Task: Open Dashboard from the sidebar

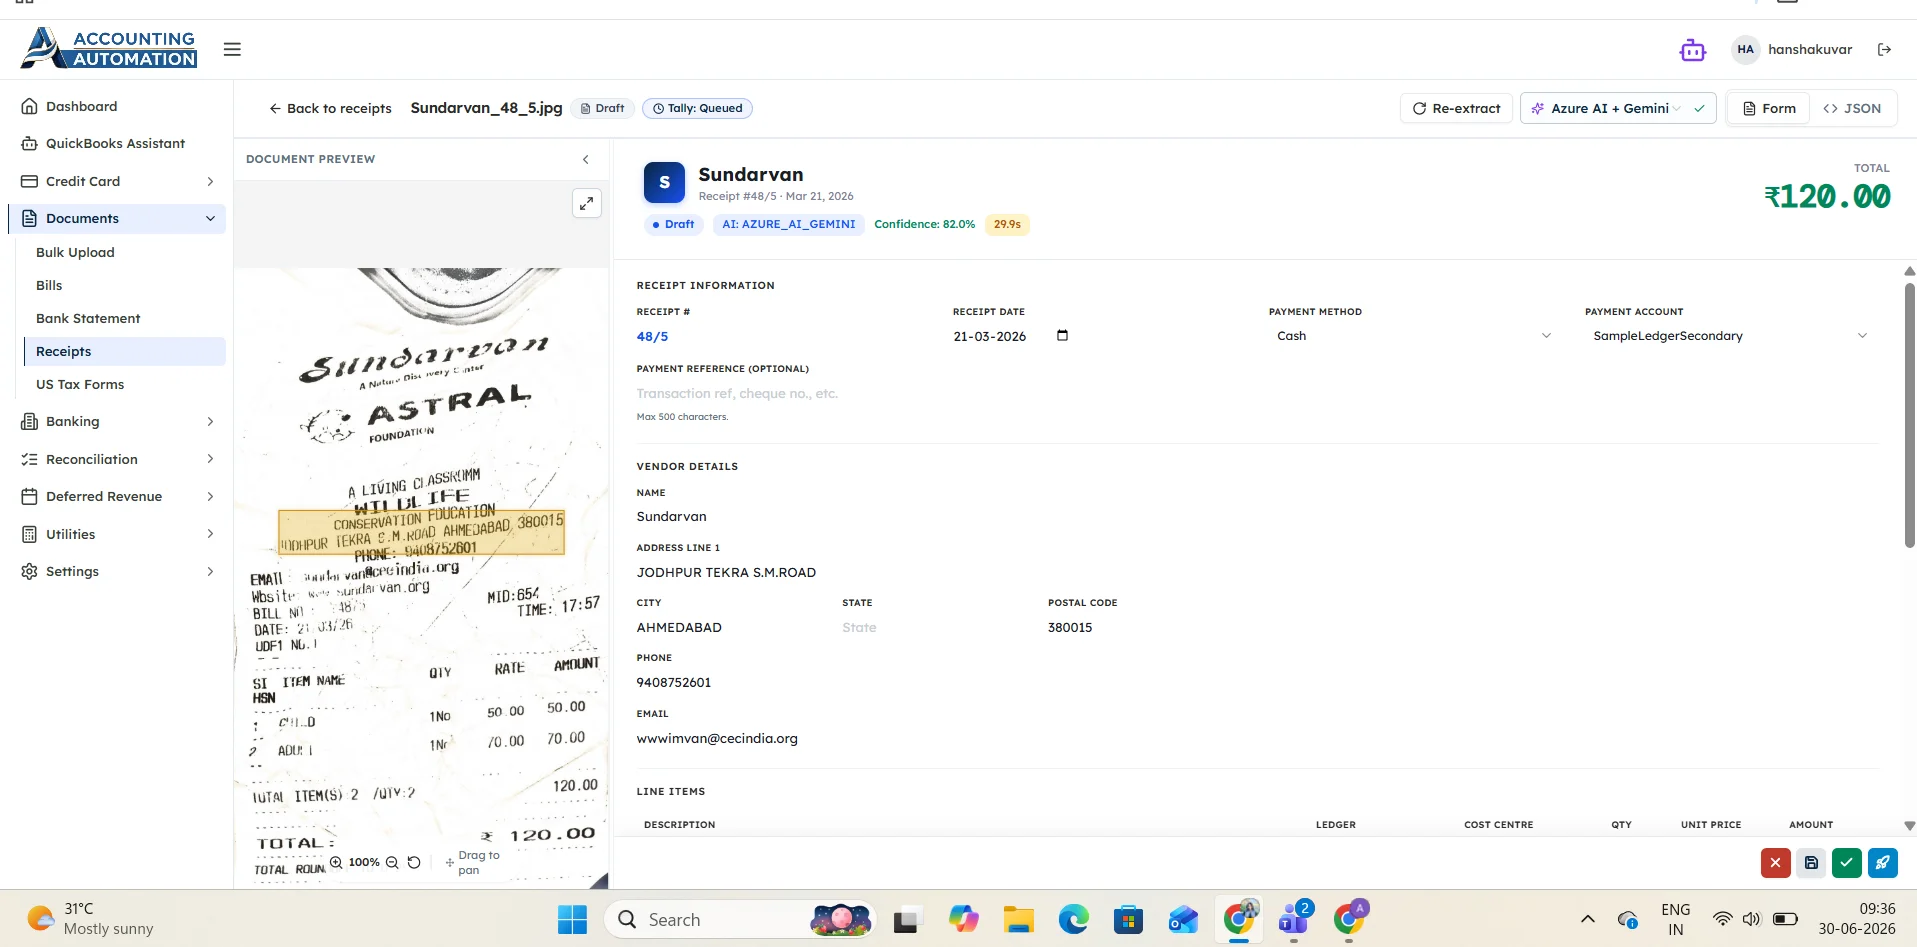Action: [81, 106]
